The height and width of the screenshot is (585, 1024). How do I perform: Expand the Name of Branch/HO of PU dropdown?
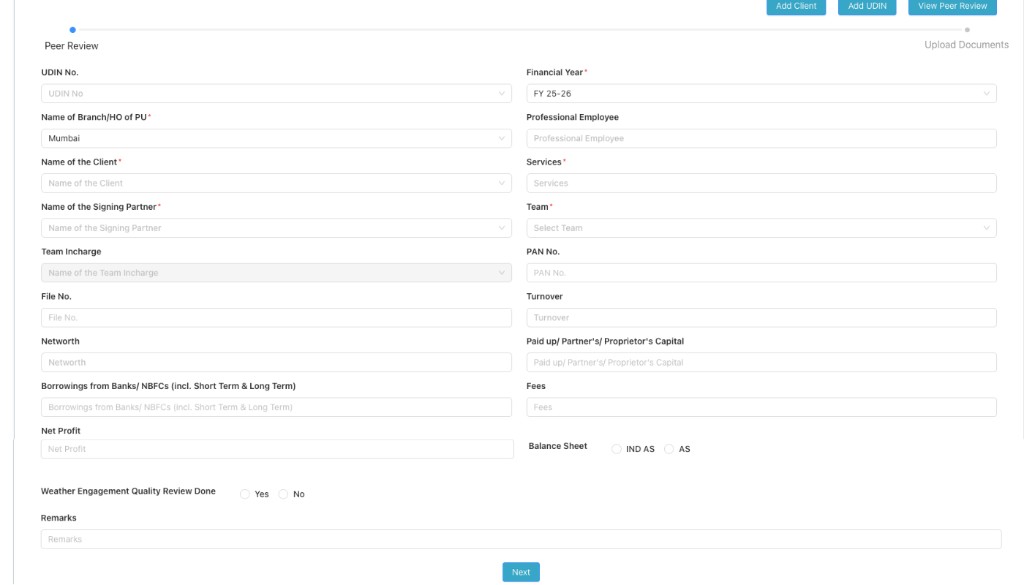point(276,137)
